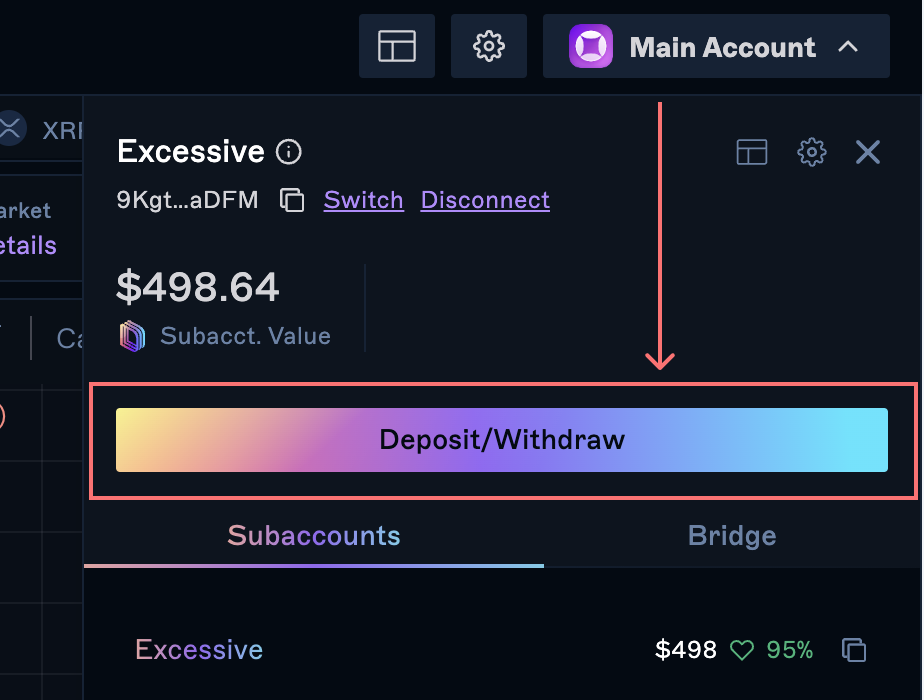Click the $498.64 subaccount value
Screen dimensions: 924x700
pyautogui.click(x=198, y=288)
